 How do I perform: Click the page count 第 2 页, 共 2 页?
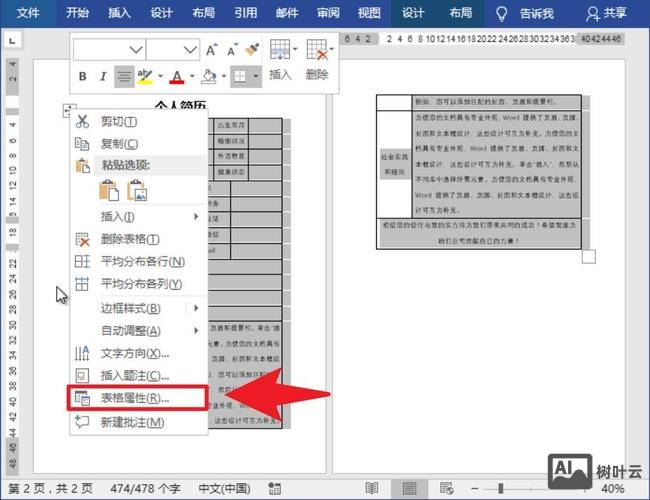pyautogui.click(x=51, y=489)
